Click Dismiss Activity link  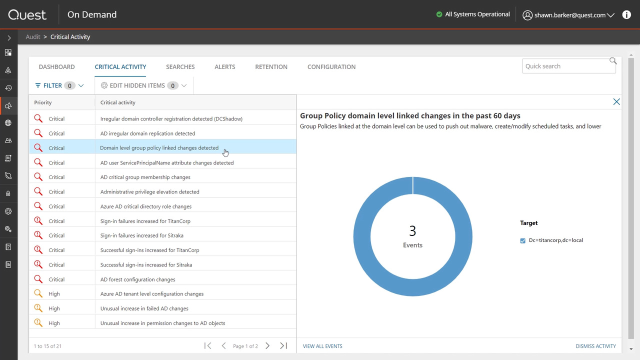pos(596,346)
